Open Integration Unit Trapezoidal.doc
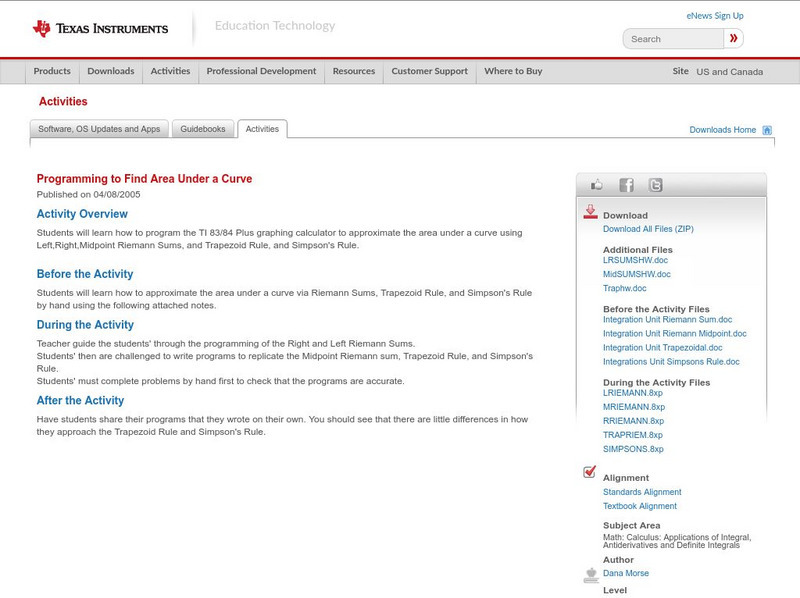The width and height of the screenshot is (800, 598). [x=663, y=348]
